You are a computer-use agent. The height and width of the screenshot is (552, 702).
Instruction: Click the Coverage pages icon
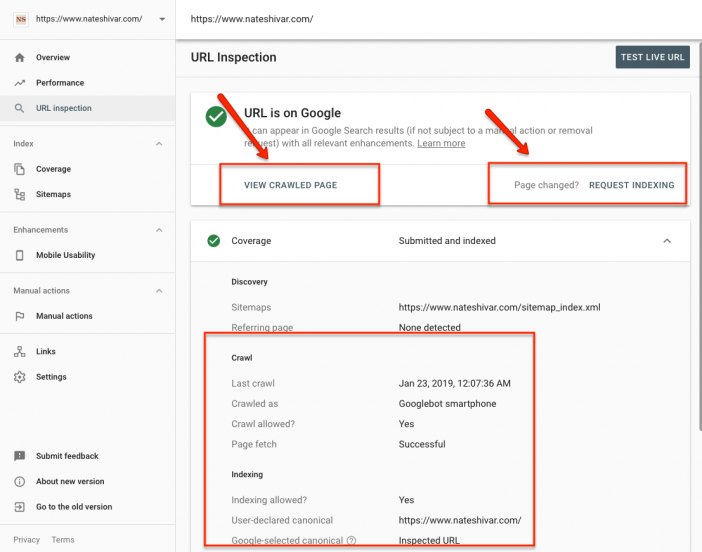[19, 169]
